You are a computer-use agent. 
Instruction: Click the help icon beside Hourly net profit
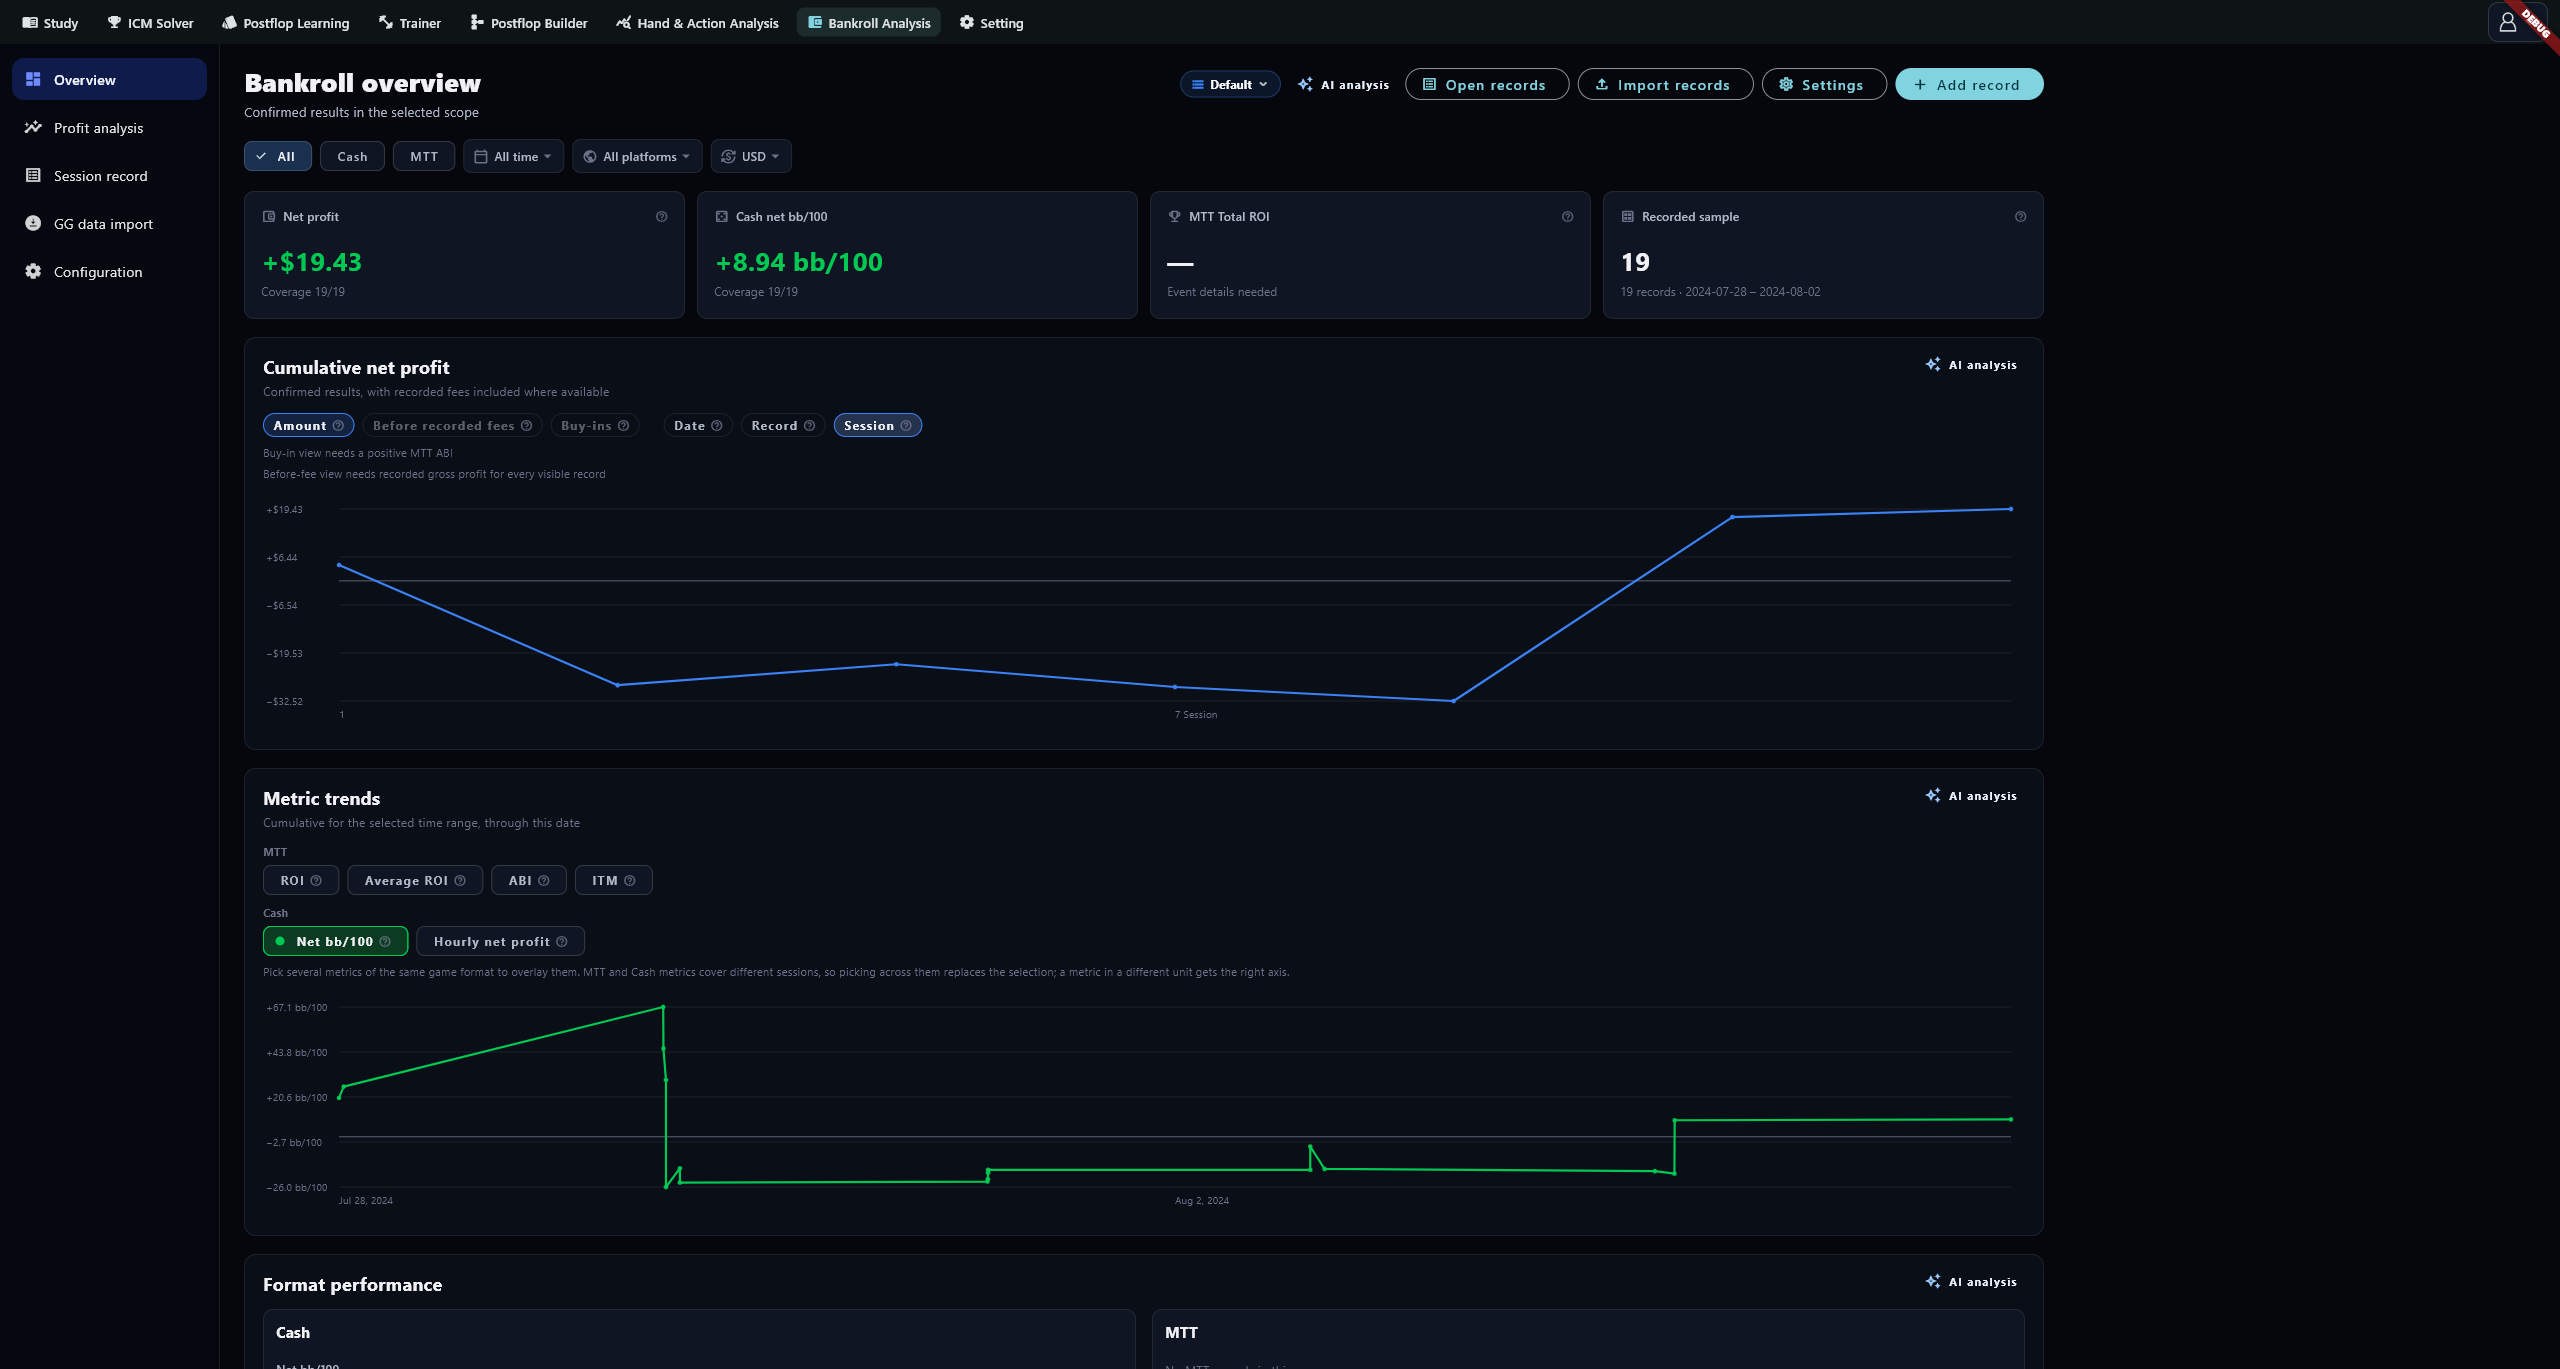(x=562, y=942)
